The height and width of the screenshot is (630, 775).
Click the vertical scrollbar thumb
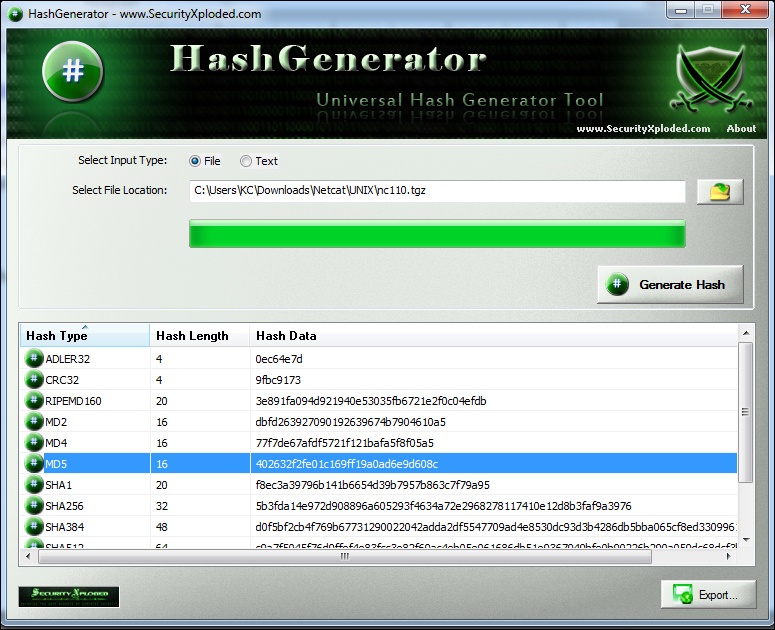click(x=746, y=412)
